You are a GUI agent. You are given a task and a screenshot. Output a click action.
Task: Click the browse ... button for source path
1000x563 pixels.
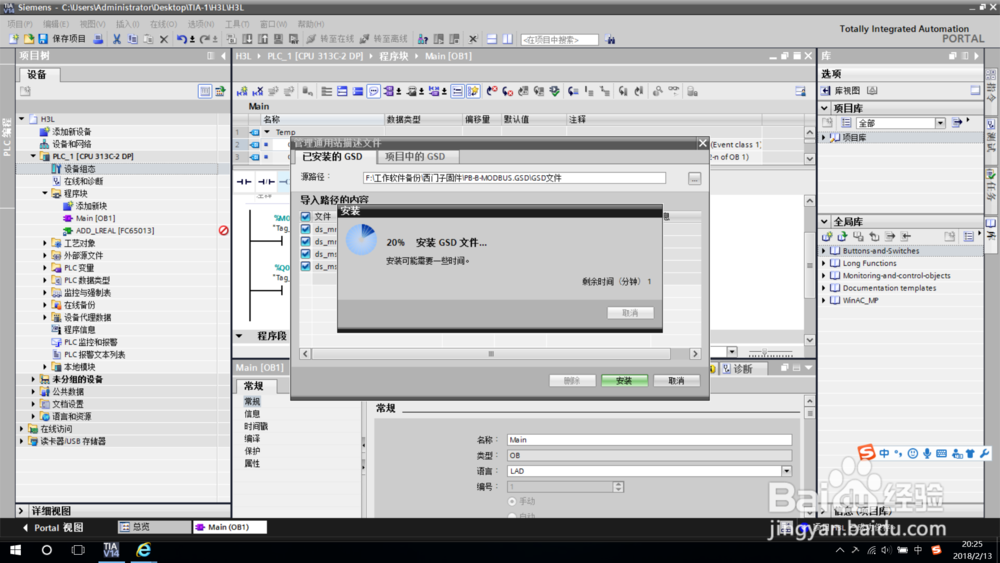tap(694, 179)
